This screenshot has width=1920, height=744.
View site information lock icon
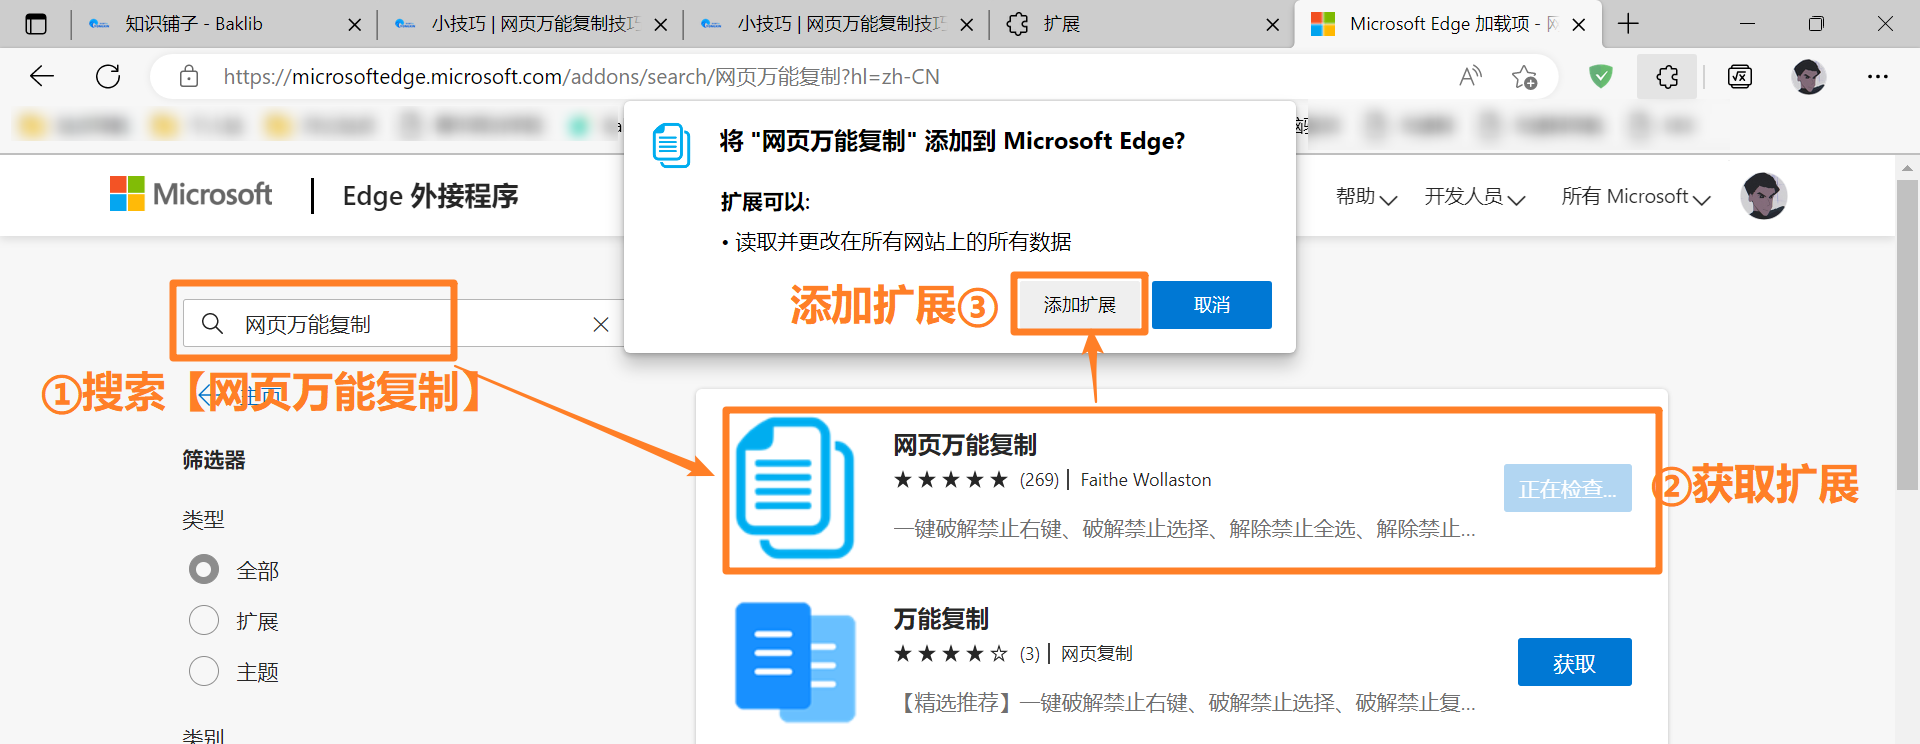coord(189,76)
